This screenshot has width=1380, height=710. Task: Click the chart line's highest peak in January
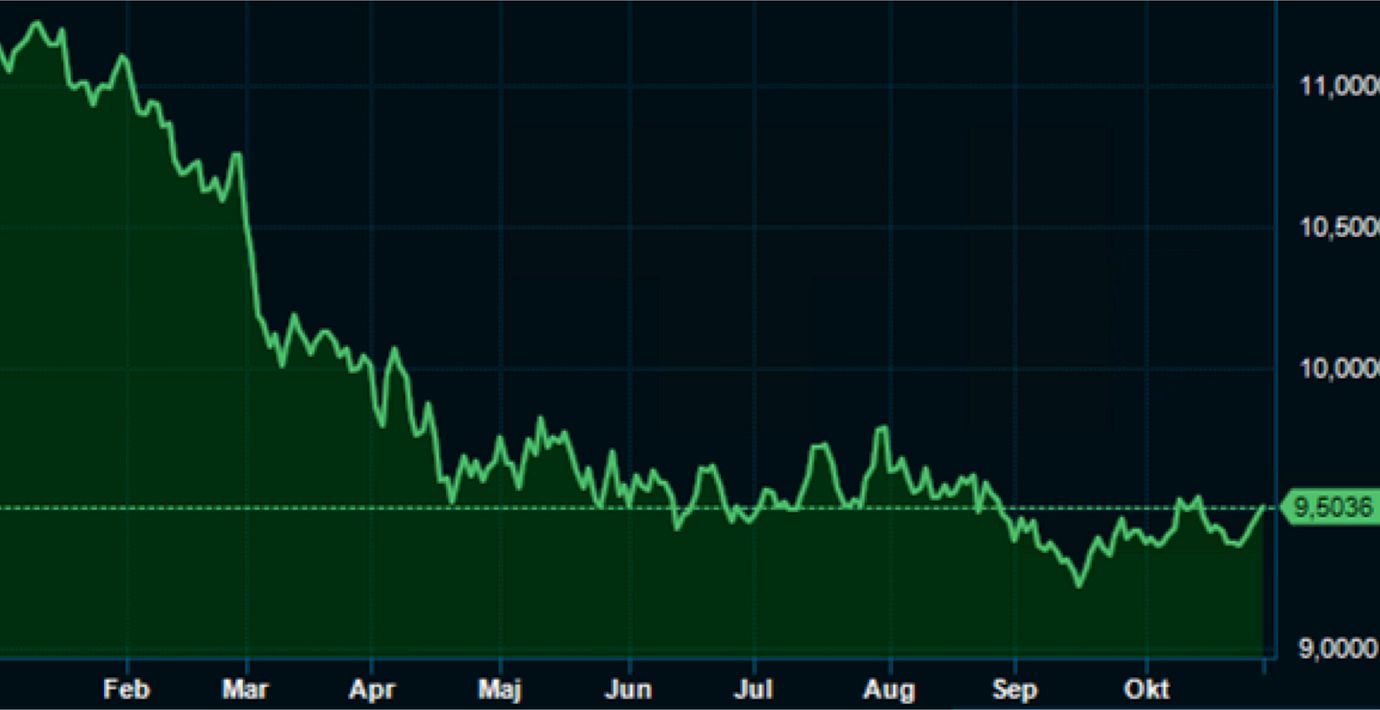pyautogui.click(x=38, y=22)
